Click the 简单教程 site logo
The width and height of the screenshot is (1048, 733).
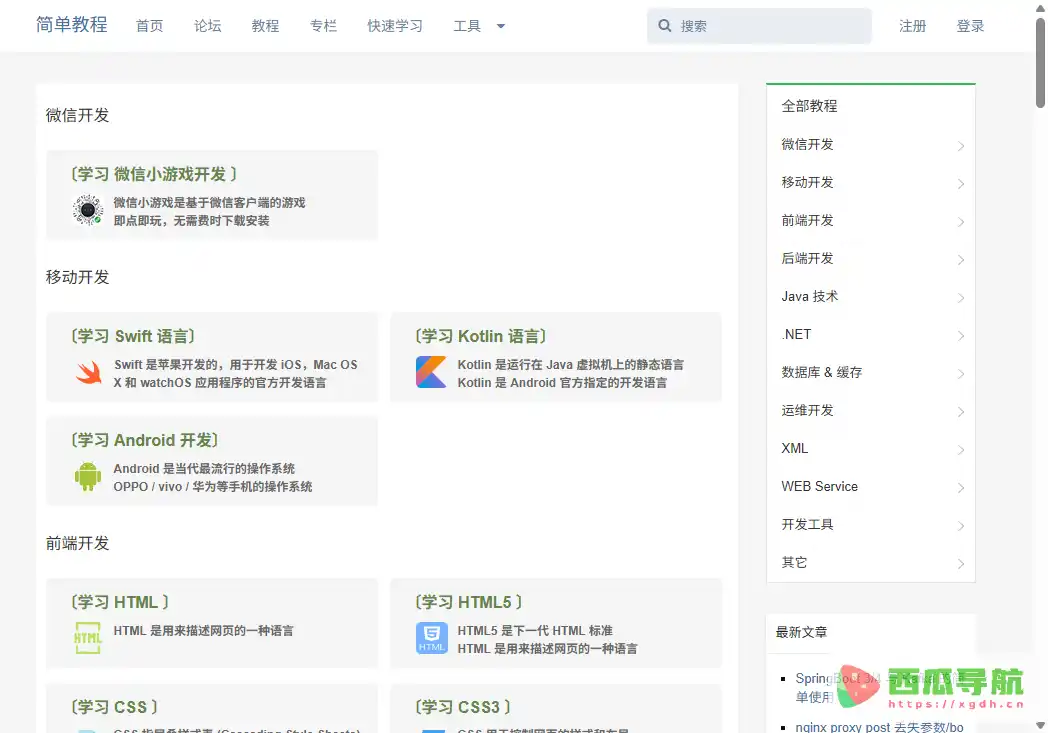(x=72, y=25)
